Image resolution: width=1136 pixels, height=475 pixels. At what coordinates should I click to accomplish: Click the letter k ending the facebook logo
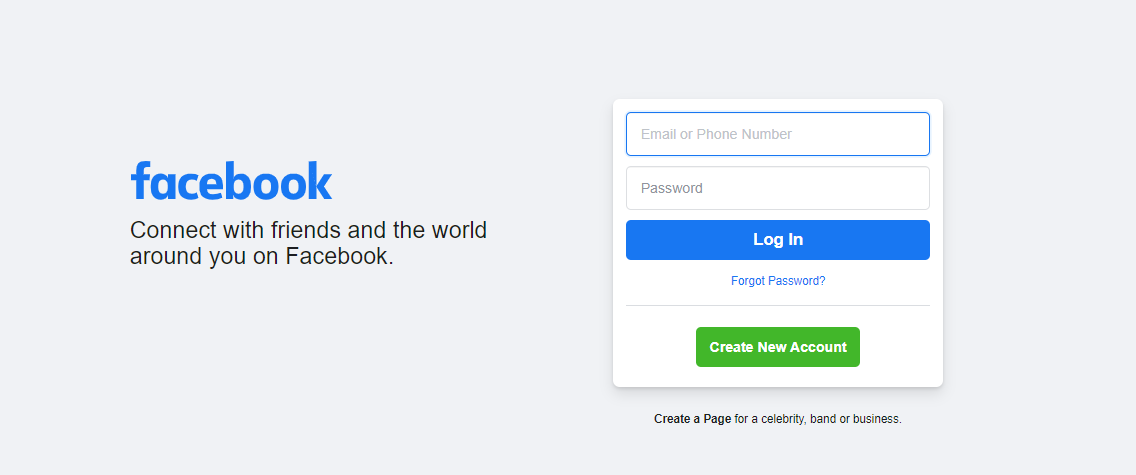[x=320, y=180]
